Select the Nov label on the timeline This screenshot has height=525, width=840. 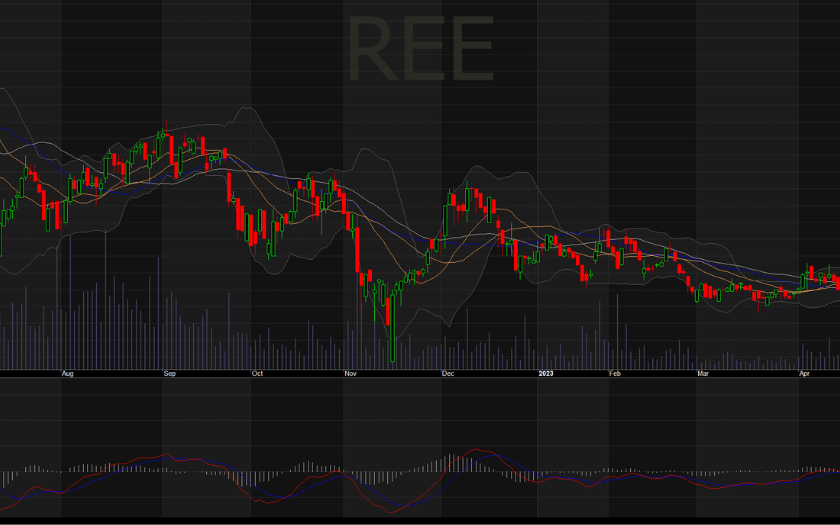(x=350, y=373)
